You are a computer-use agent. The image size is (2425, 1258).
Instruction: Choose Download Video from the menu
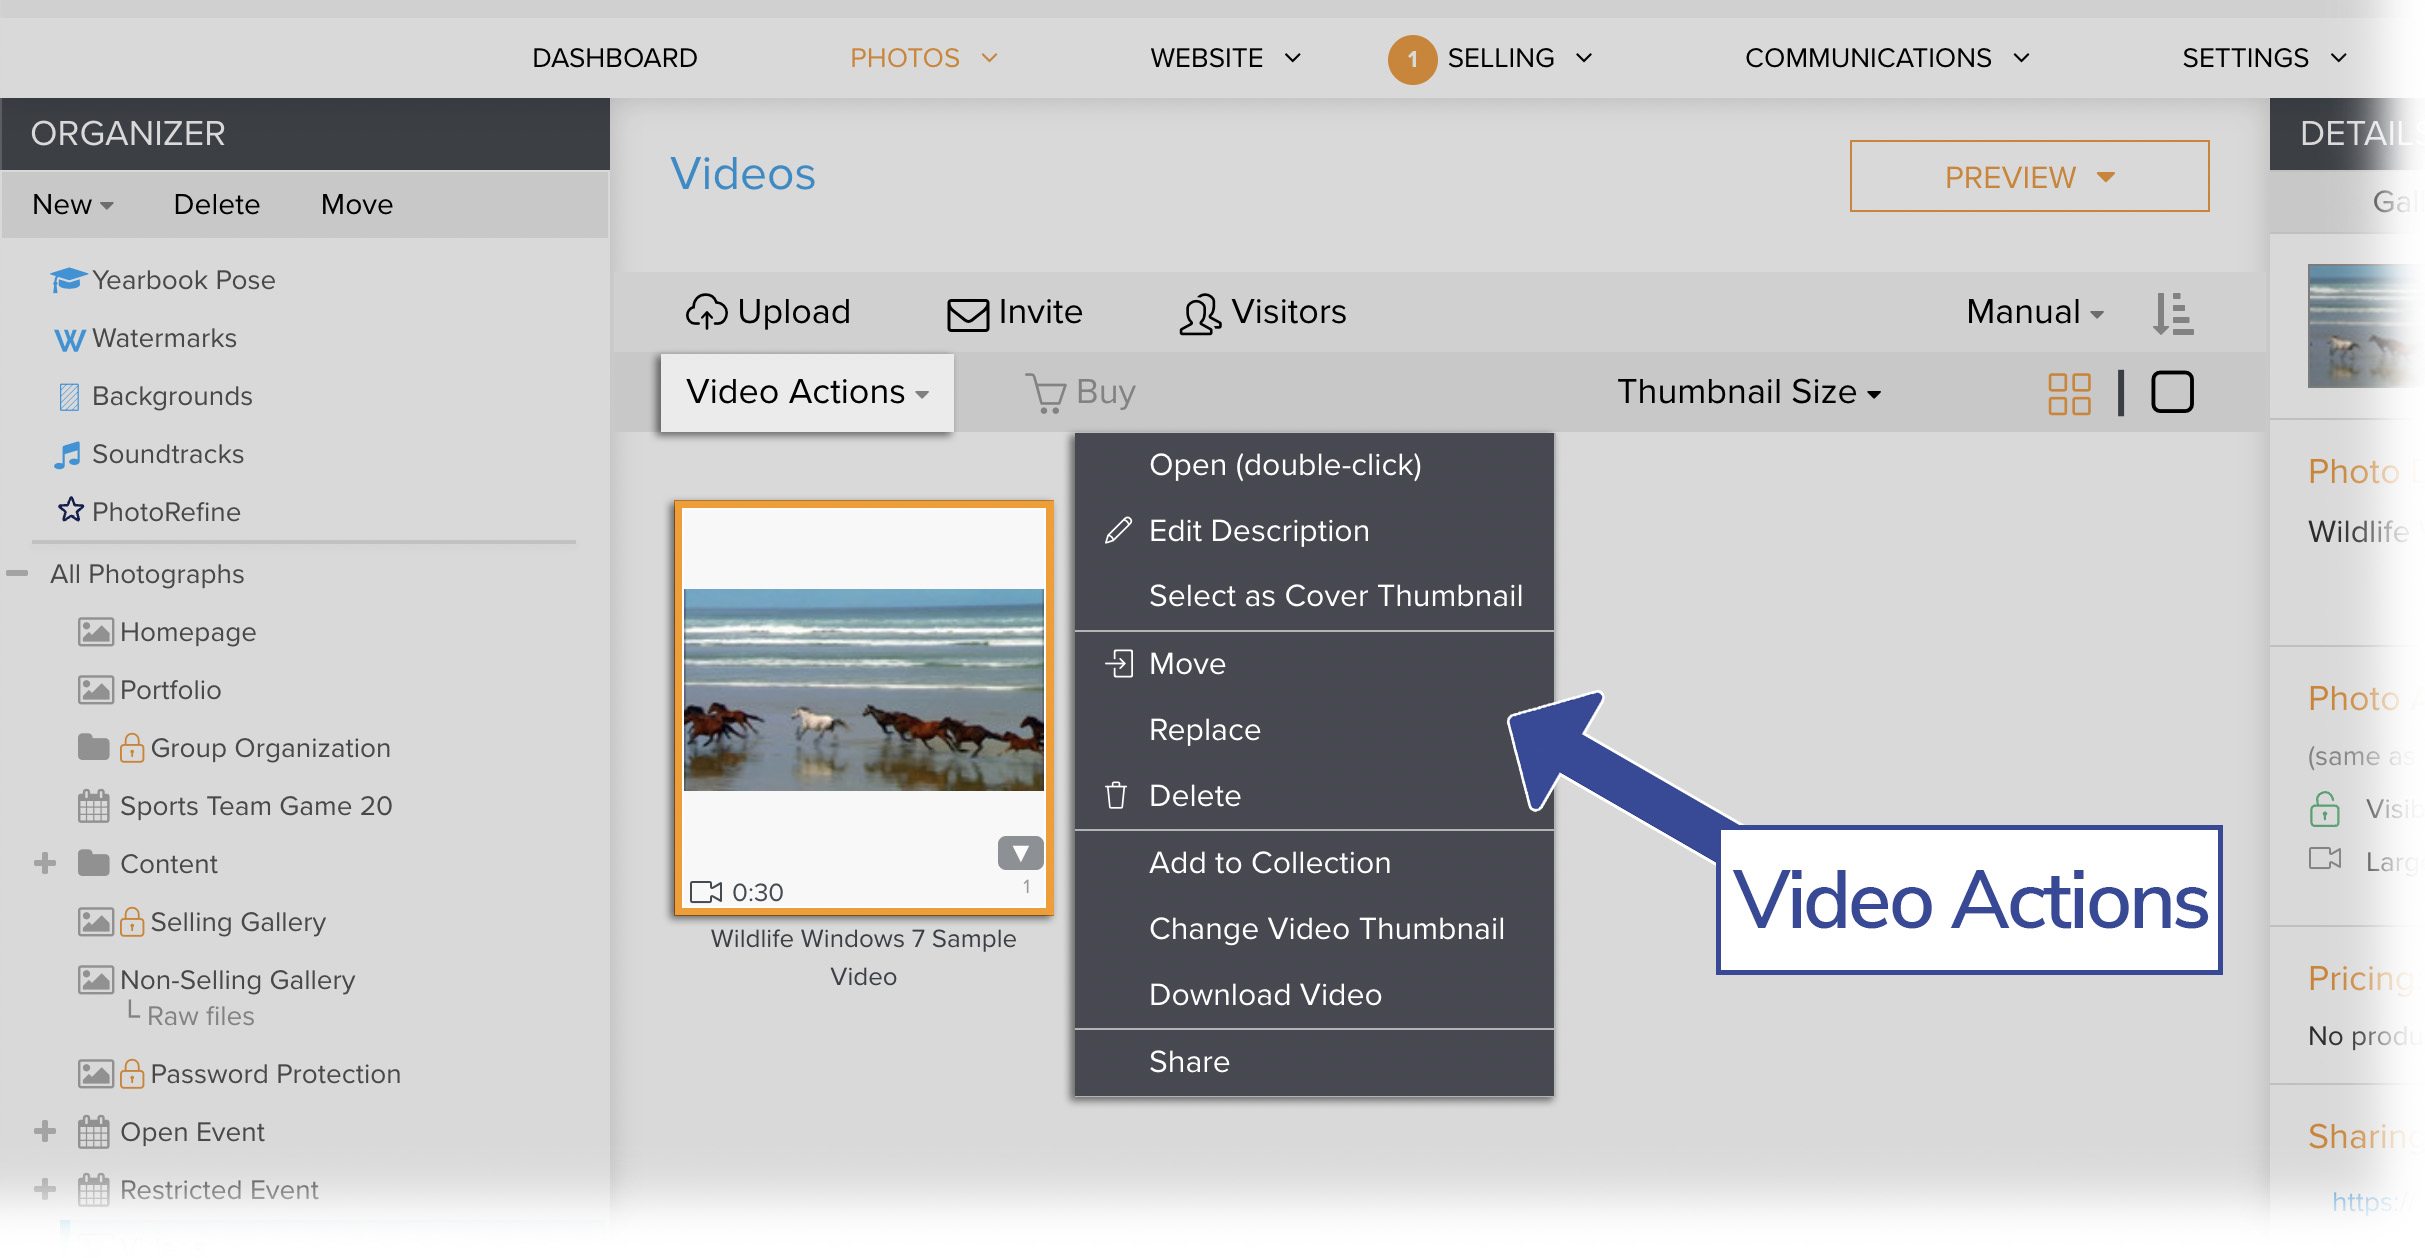click(1314, 995)
